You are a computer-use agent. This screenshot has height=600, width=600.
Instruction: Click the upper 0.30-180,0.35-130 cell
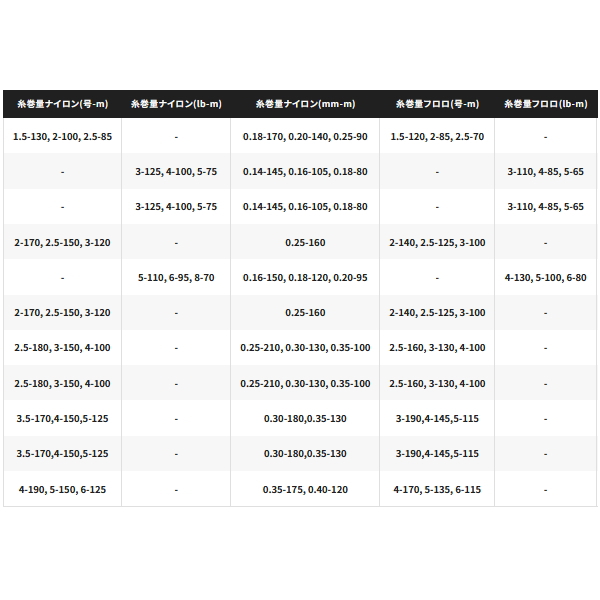pyautogui.click(x=305, y=419)
